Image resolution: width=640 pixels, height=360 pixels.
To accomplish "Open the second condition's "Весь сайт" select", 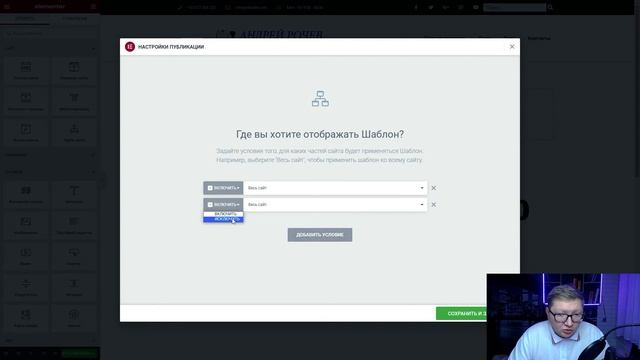I will coord(335,204).
